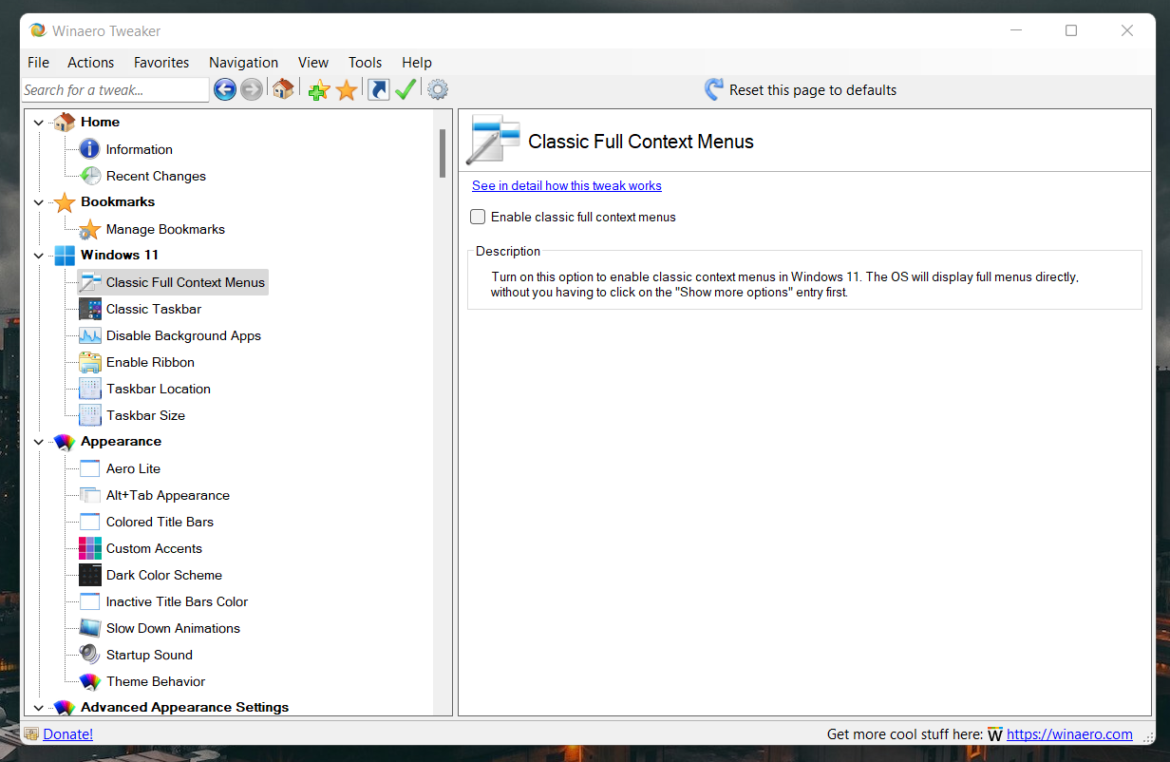Collapse the Appearance category
Viewport: 1170px width, 762px height.
click(38, 441)
